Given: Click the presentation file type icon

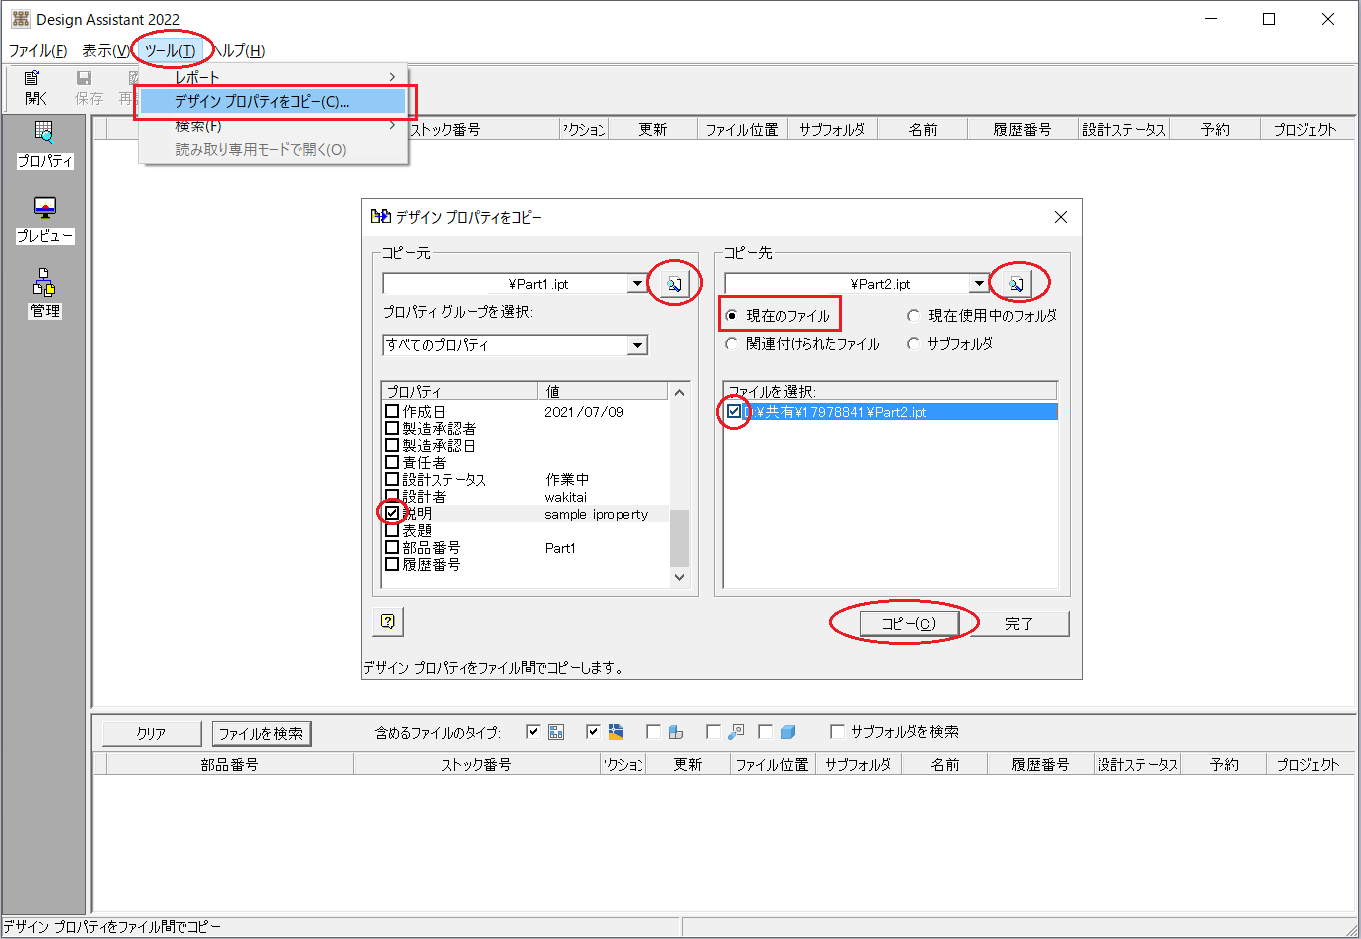Looking at the screenshot, I should click(676, 732).
